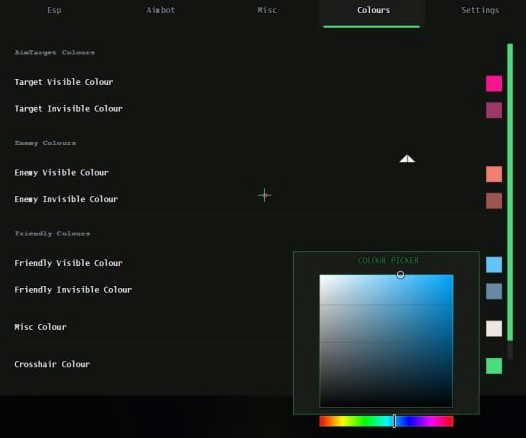The width and height of the screenshot is (526, 438).
Task: Click the Misc Colour white swatch
Action: (494, 328)
